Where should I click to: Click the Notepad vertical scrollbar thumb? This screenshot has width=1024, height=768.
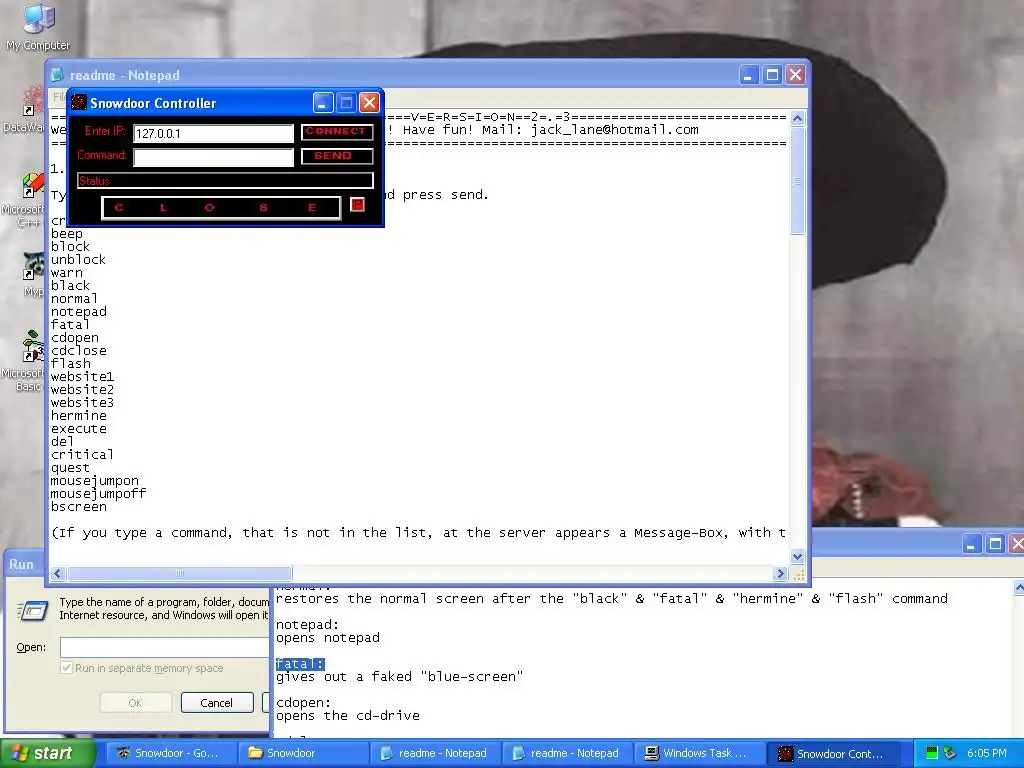(797, 181)
